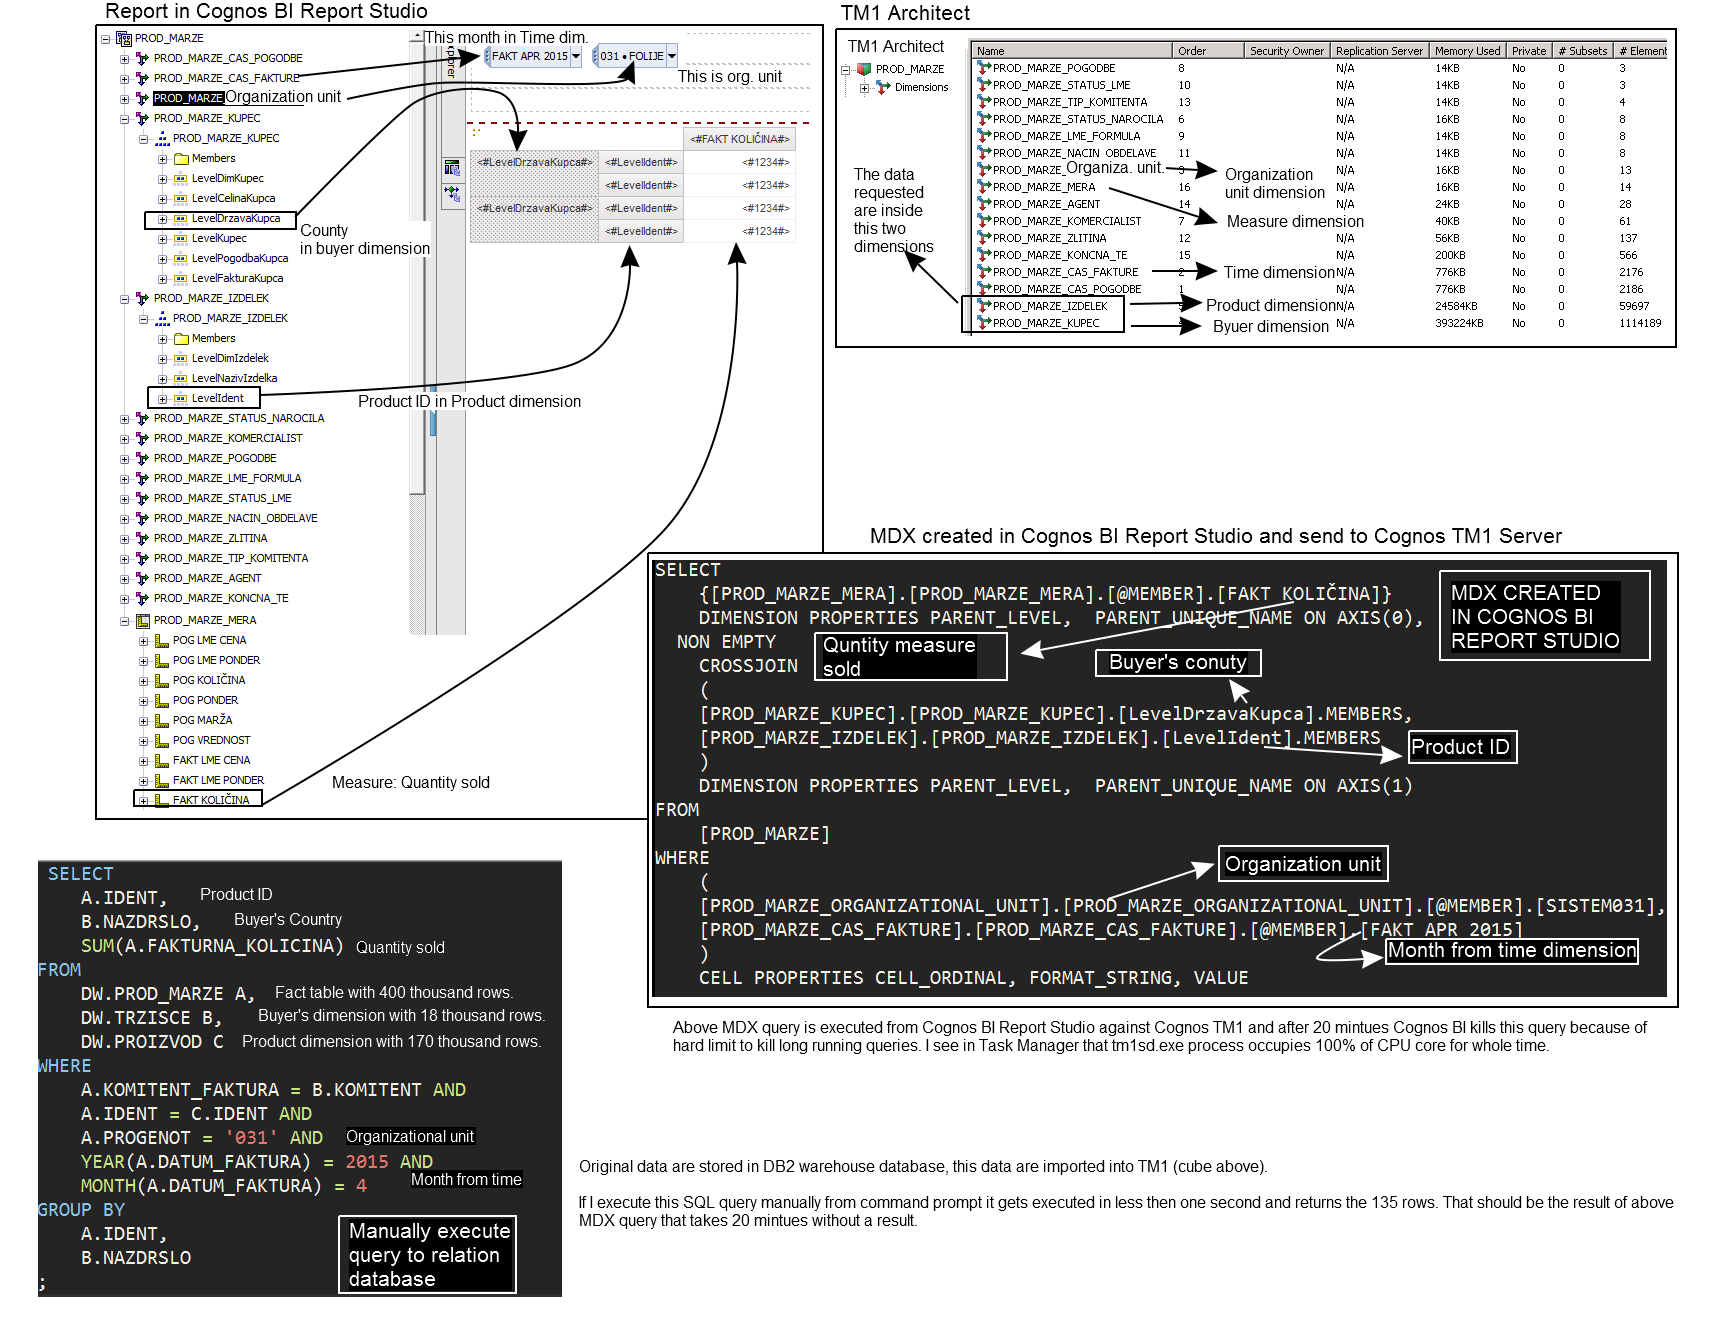Click the Members folder icon under PROD_MARZE_KUPEC
Screen dimensions: 1731x1325
point(181,159)
